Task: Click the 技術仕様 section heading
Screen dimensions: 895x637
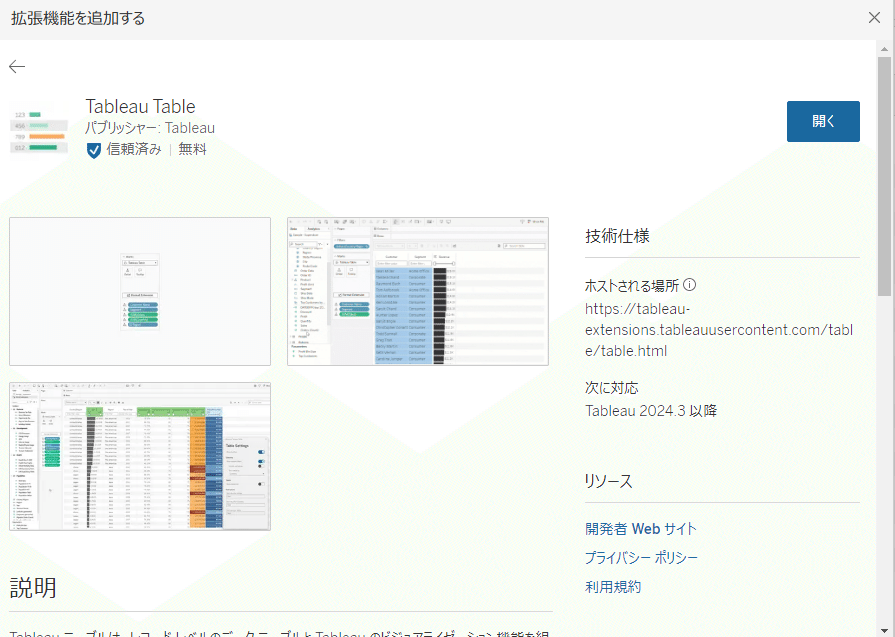Action: pos(617,236)
